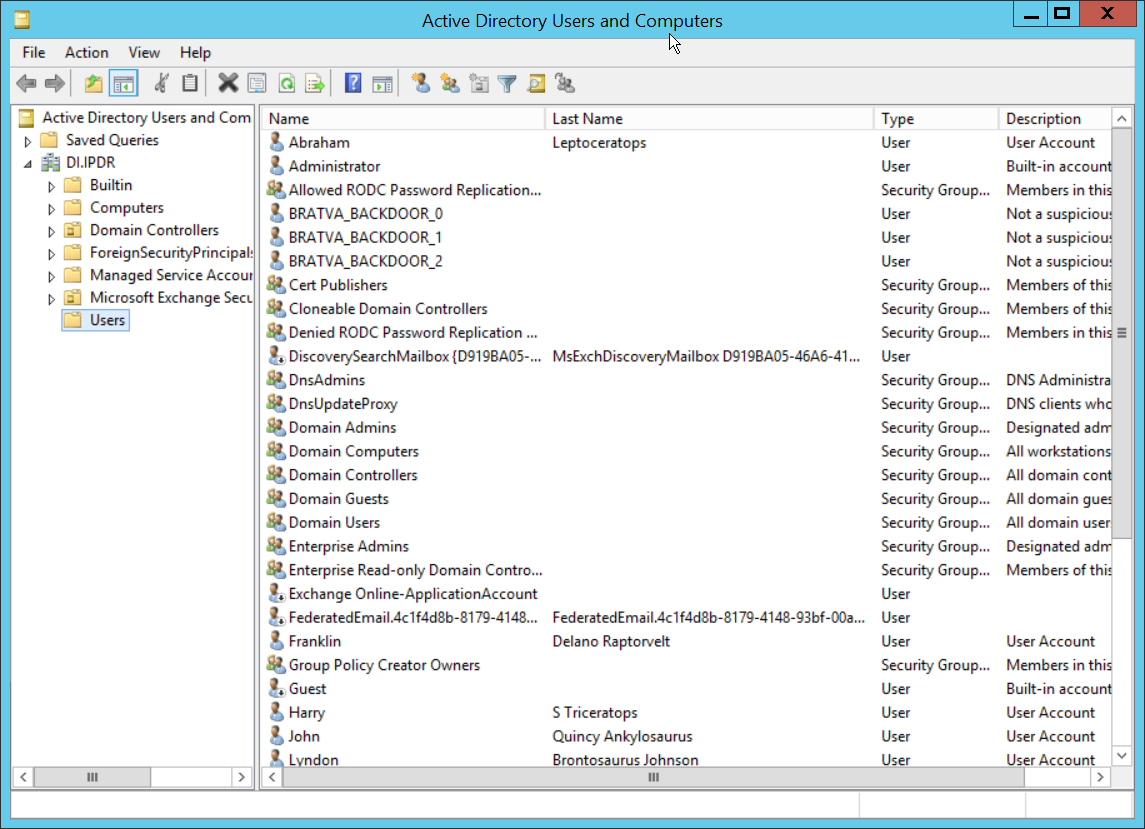The width and height of the screenshot is (1145, 829).
Task: Create a new organizational unit icon
Action: [479, 83]
